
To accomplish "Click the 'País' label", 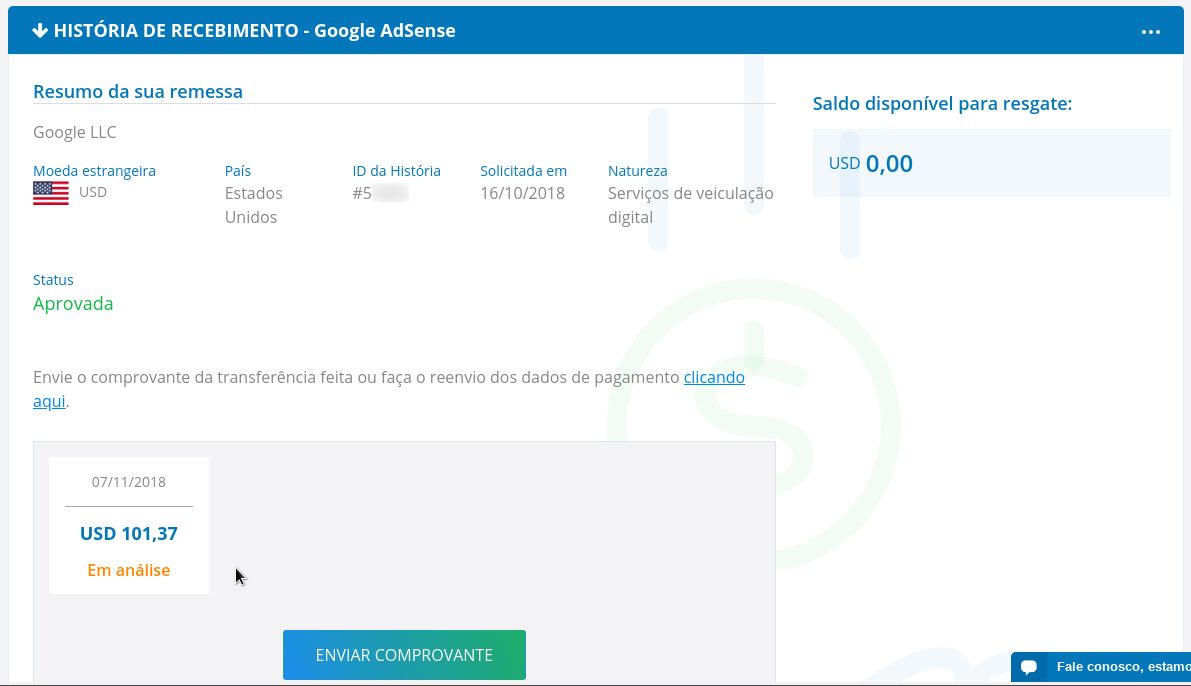I will 237,171.
